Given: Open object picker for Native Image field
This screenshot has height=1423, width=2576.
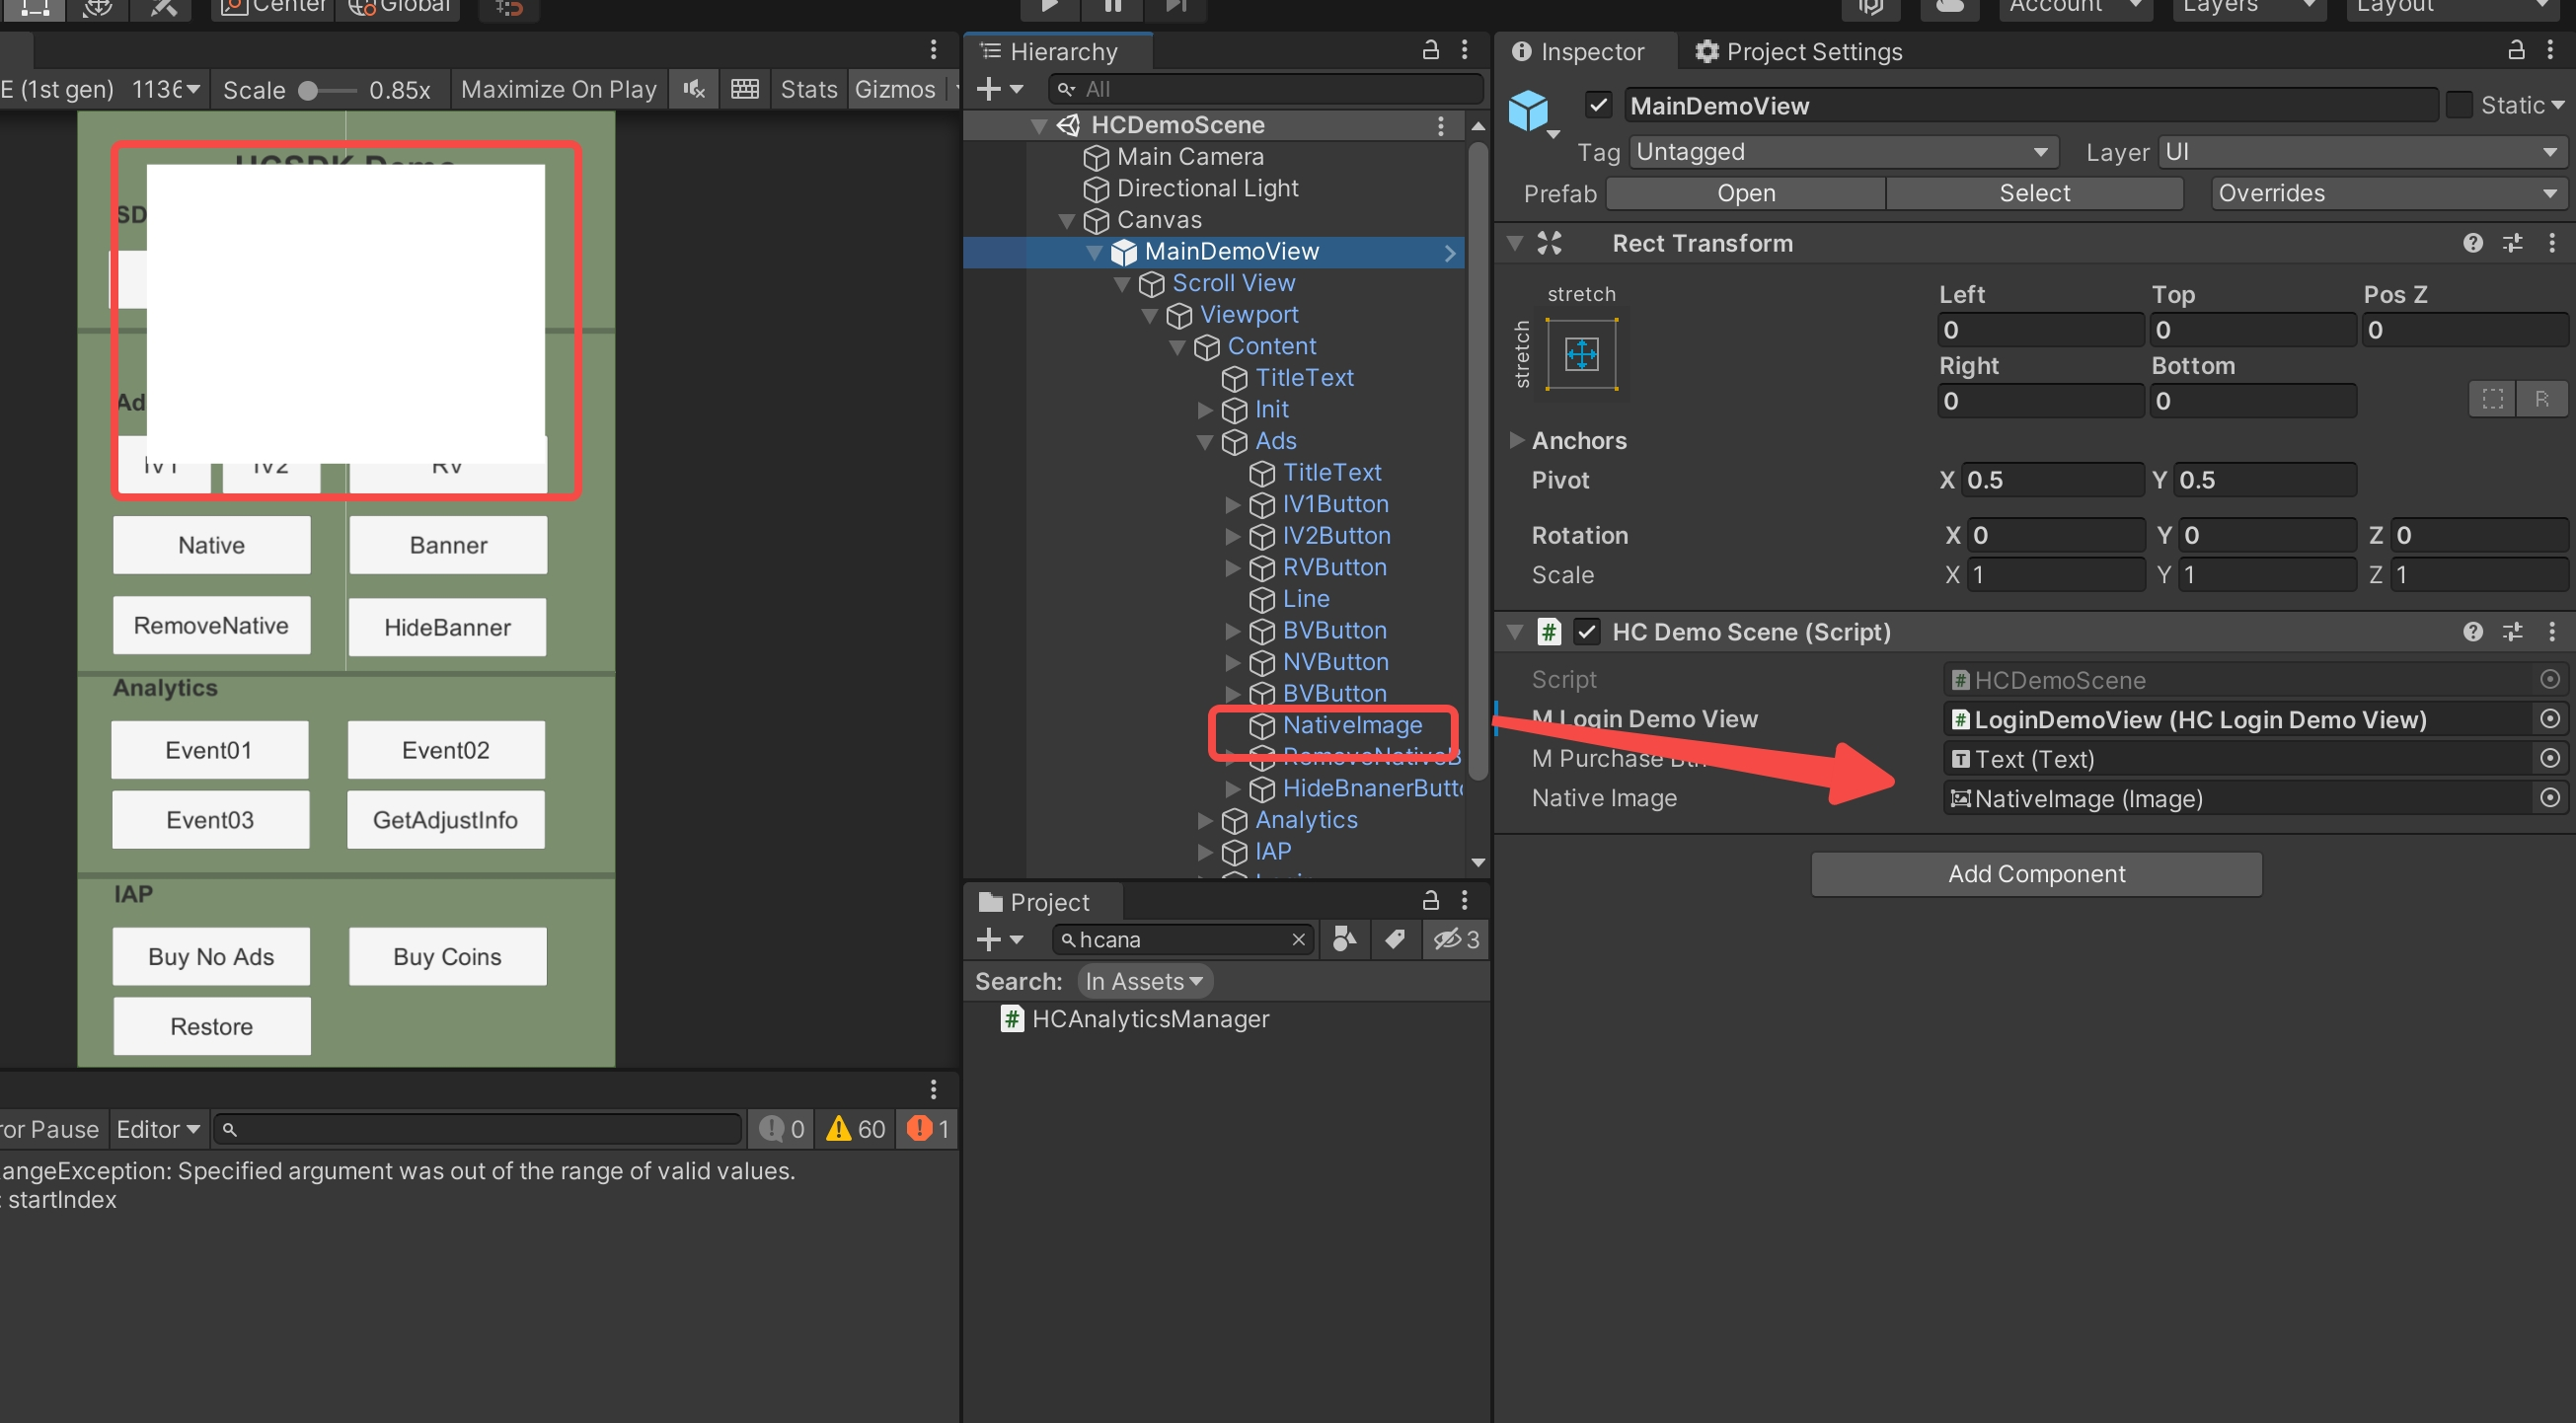Looking at the screenshot, I should tap(2551, 798).
